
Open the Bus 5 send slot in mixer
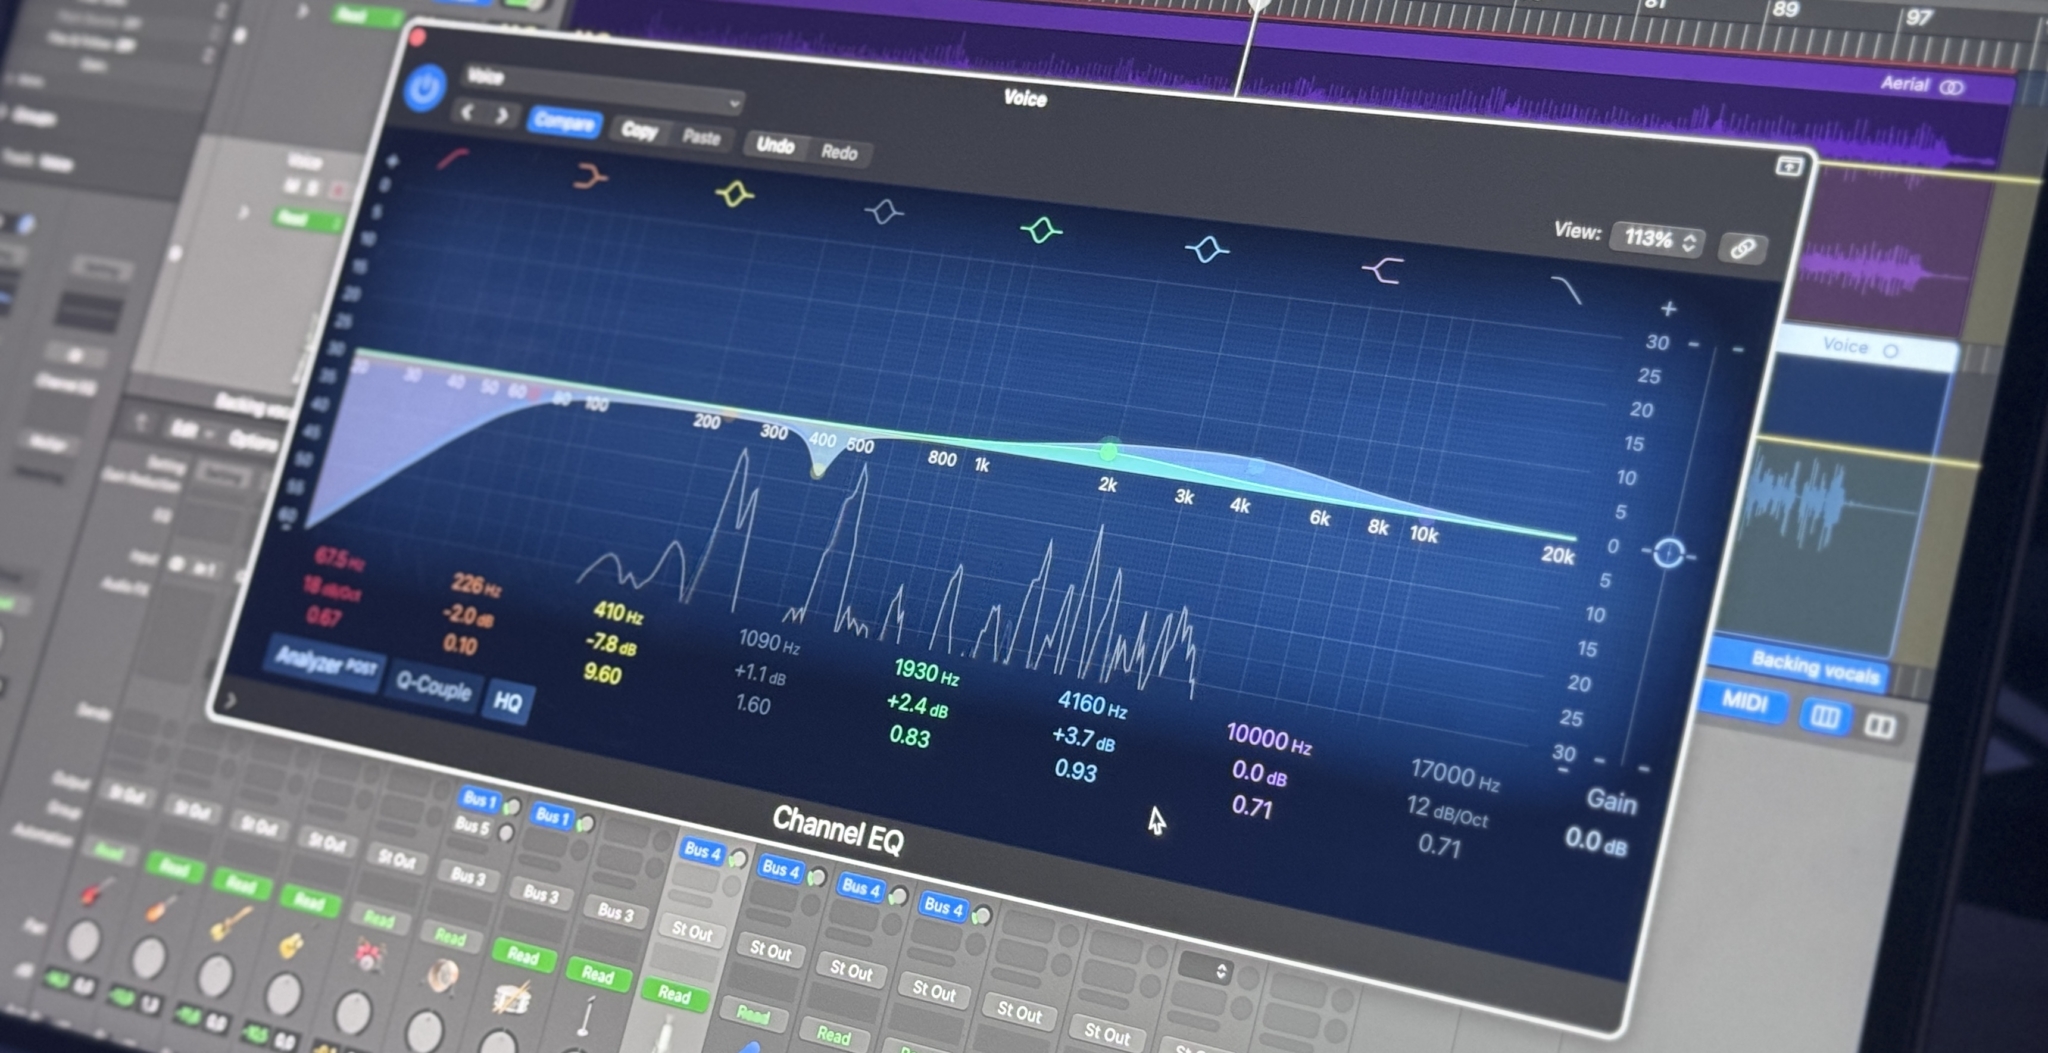[x=472, y=826]
